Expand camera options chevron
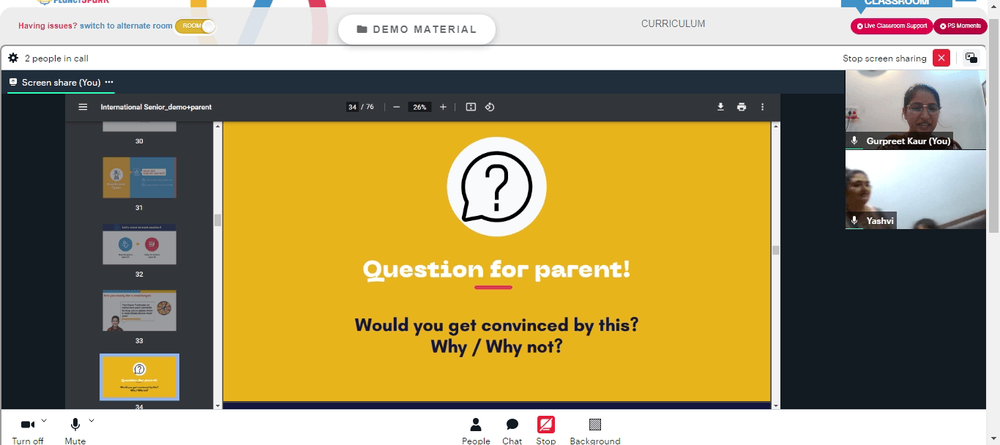This screenshot has height=445, width=1000. (43, 420)
